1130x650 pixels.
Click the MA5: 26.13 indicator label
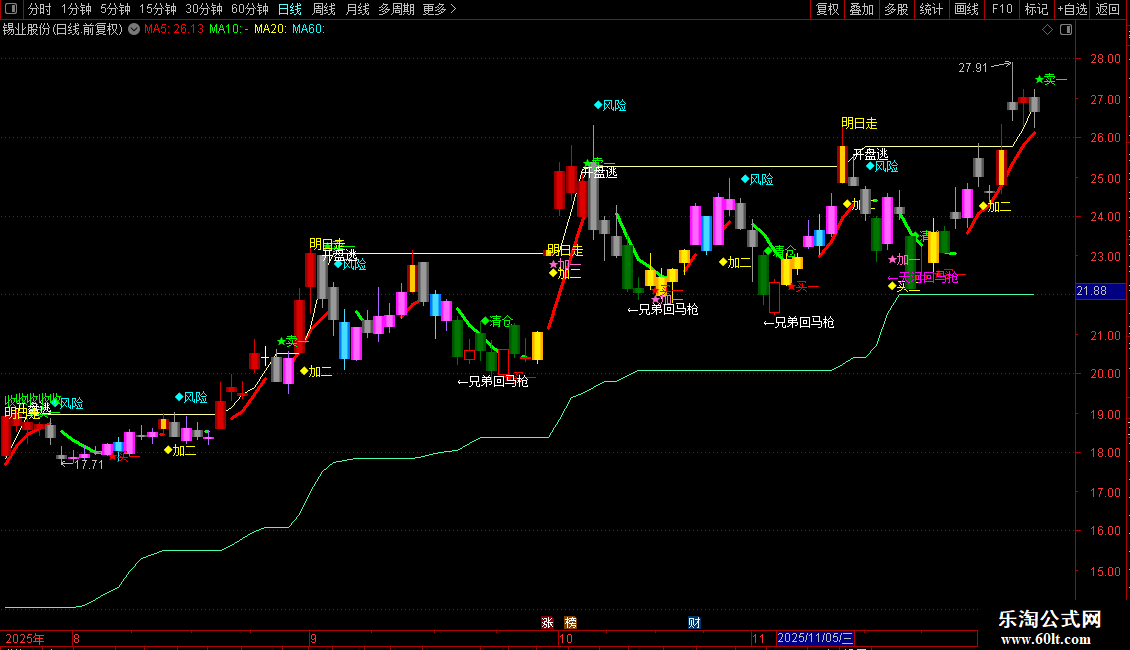point(174,29)
